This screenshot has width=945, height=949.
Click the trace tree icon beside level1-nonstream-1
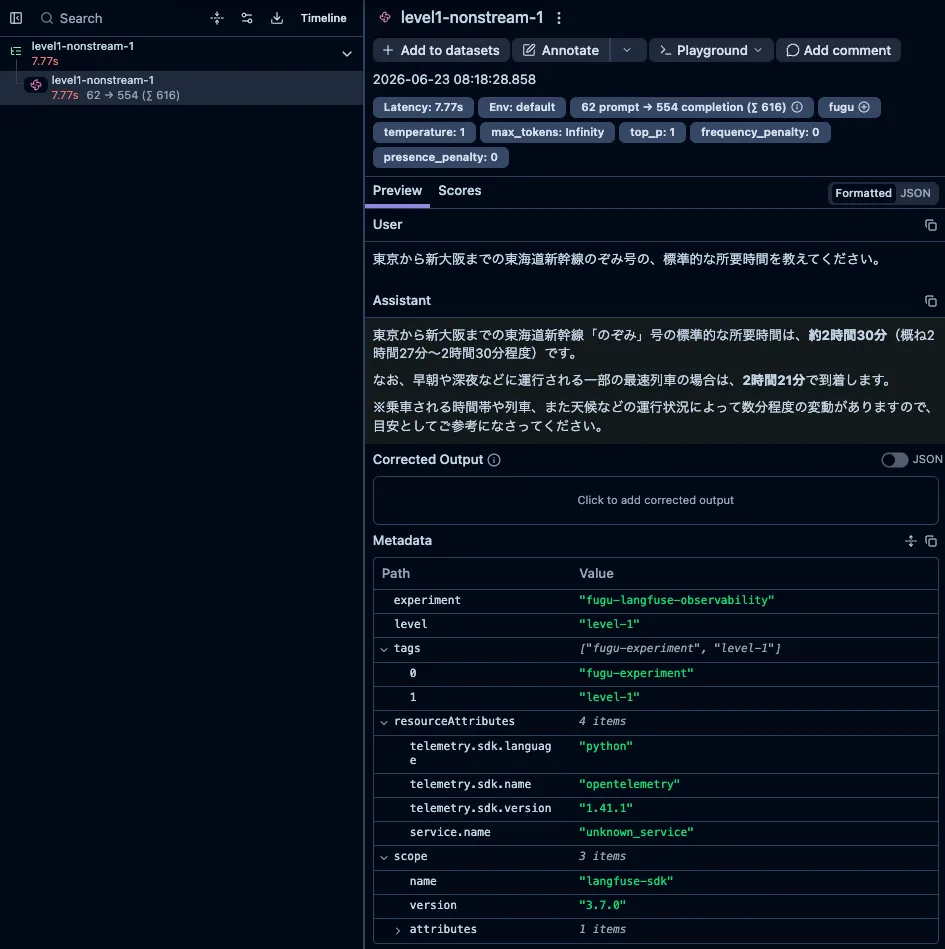(16, 51)
